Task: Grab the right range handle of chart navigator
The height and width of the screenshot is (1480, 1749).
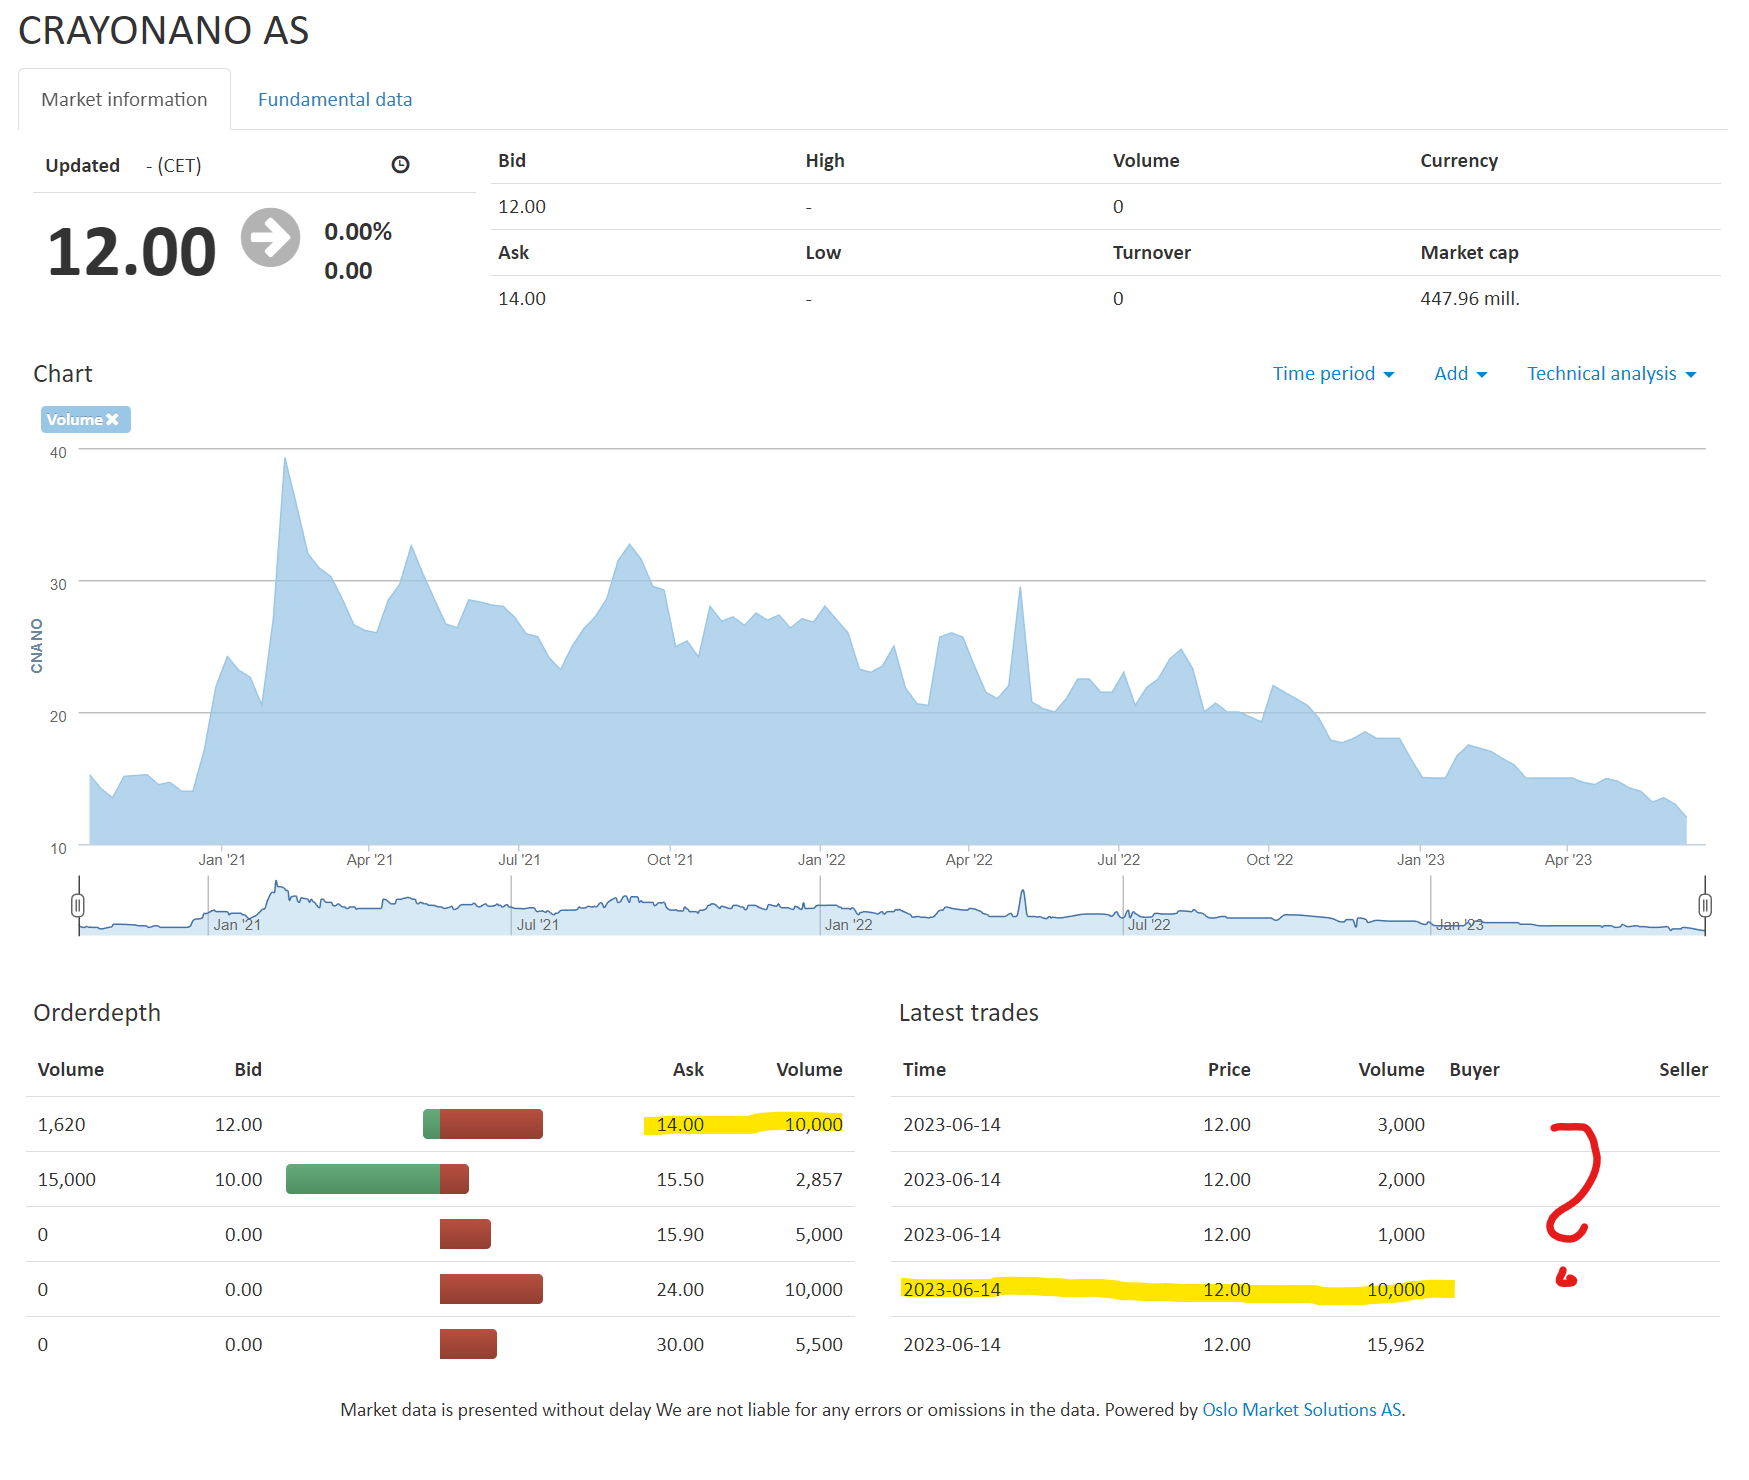Action: tap(1705, 905)
